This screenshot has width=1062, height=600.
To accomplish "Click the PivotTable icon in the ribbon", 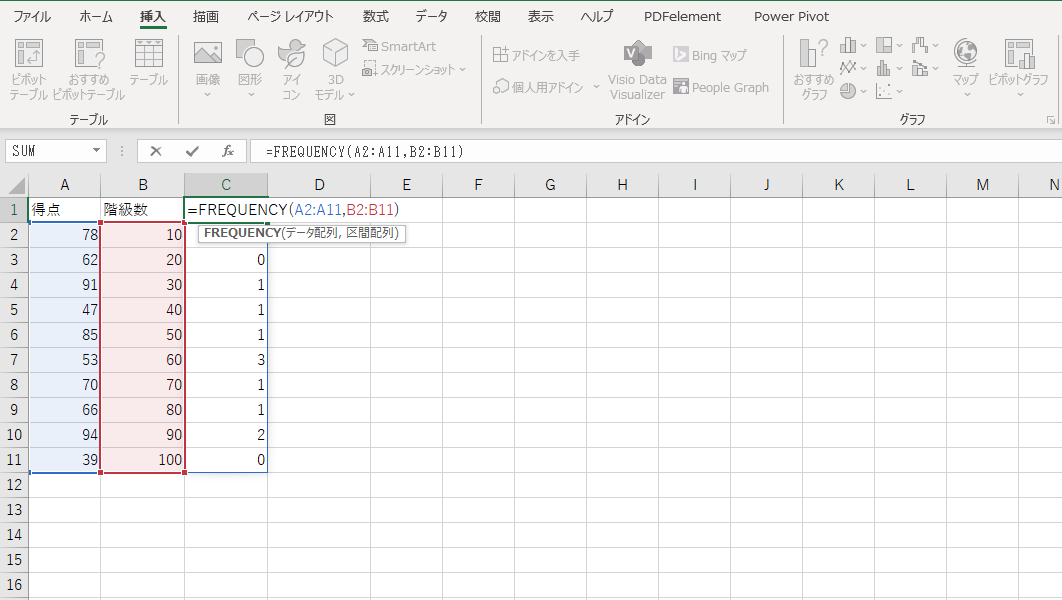I will tap(29, 68).
